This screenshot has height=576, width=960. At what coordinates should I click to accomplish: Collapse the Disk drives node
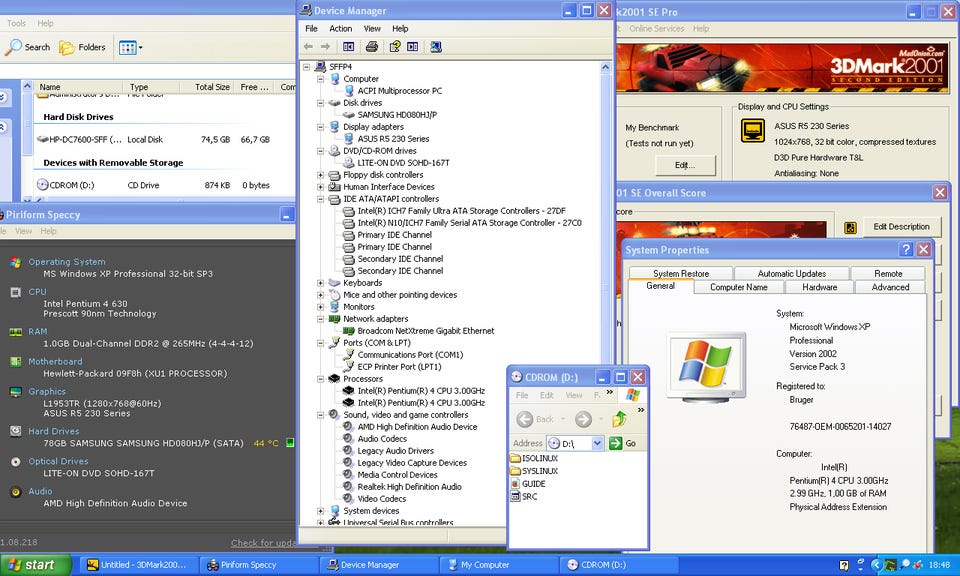pyautogui.click(x=320, y=103)
